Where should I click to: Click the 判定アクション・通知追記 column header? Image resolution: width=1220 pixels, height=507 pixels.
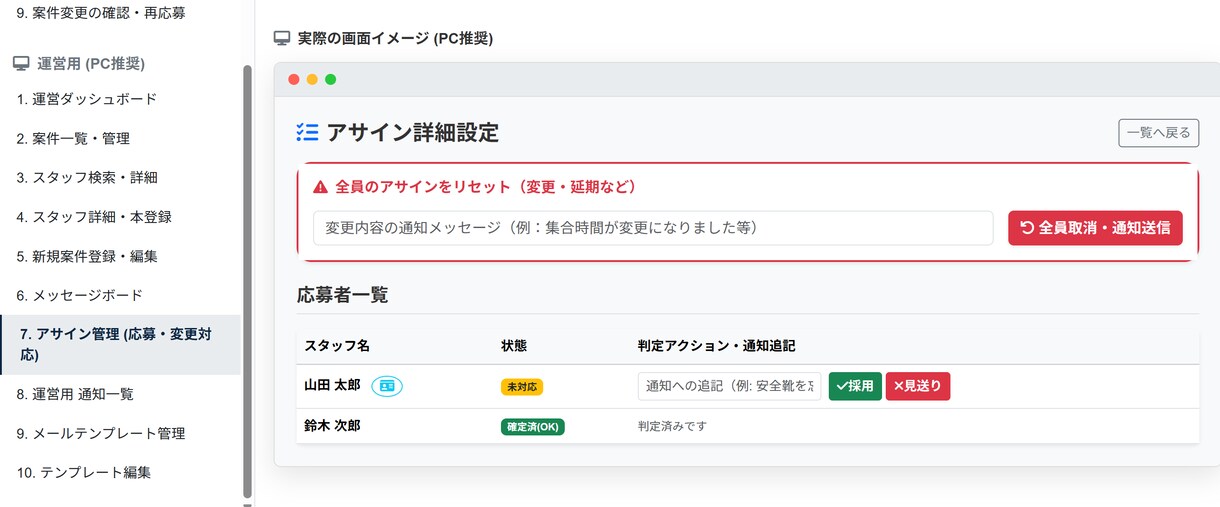pyautogui.click(x=716, y=346)
